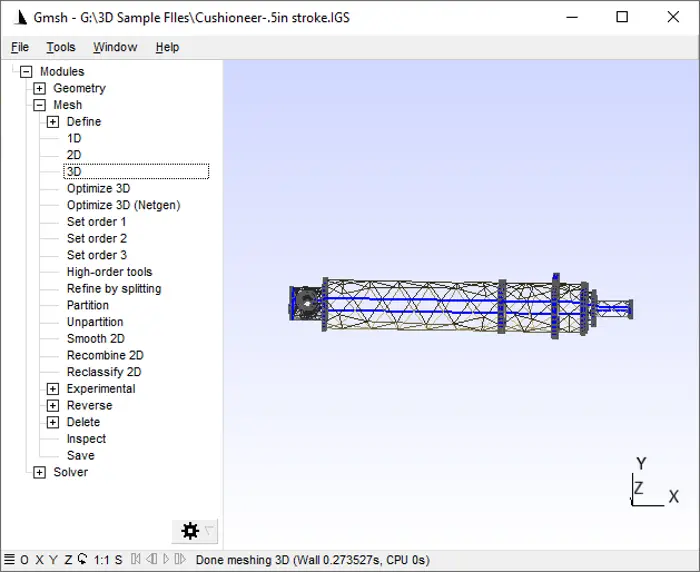This screenshot has width=700, height=572.
Task: Click the Reverse label
Action: (89, 405)
